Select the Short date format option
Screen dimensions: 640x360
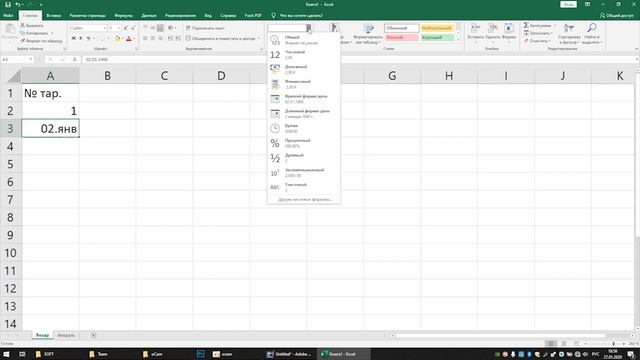coord(304,99)
